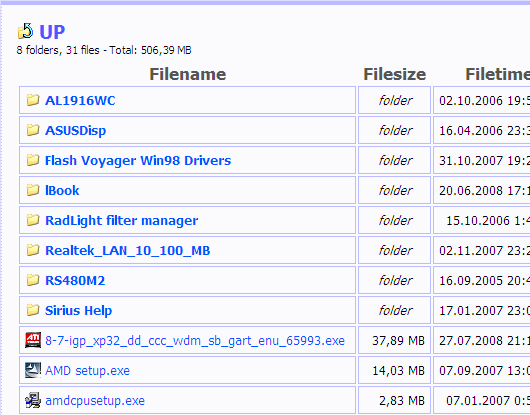The width and height of the screenshot is (530, 415).
Task: Click the folder size label in IBook row
Action: pyautogui.click(x=395, y=190)
